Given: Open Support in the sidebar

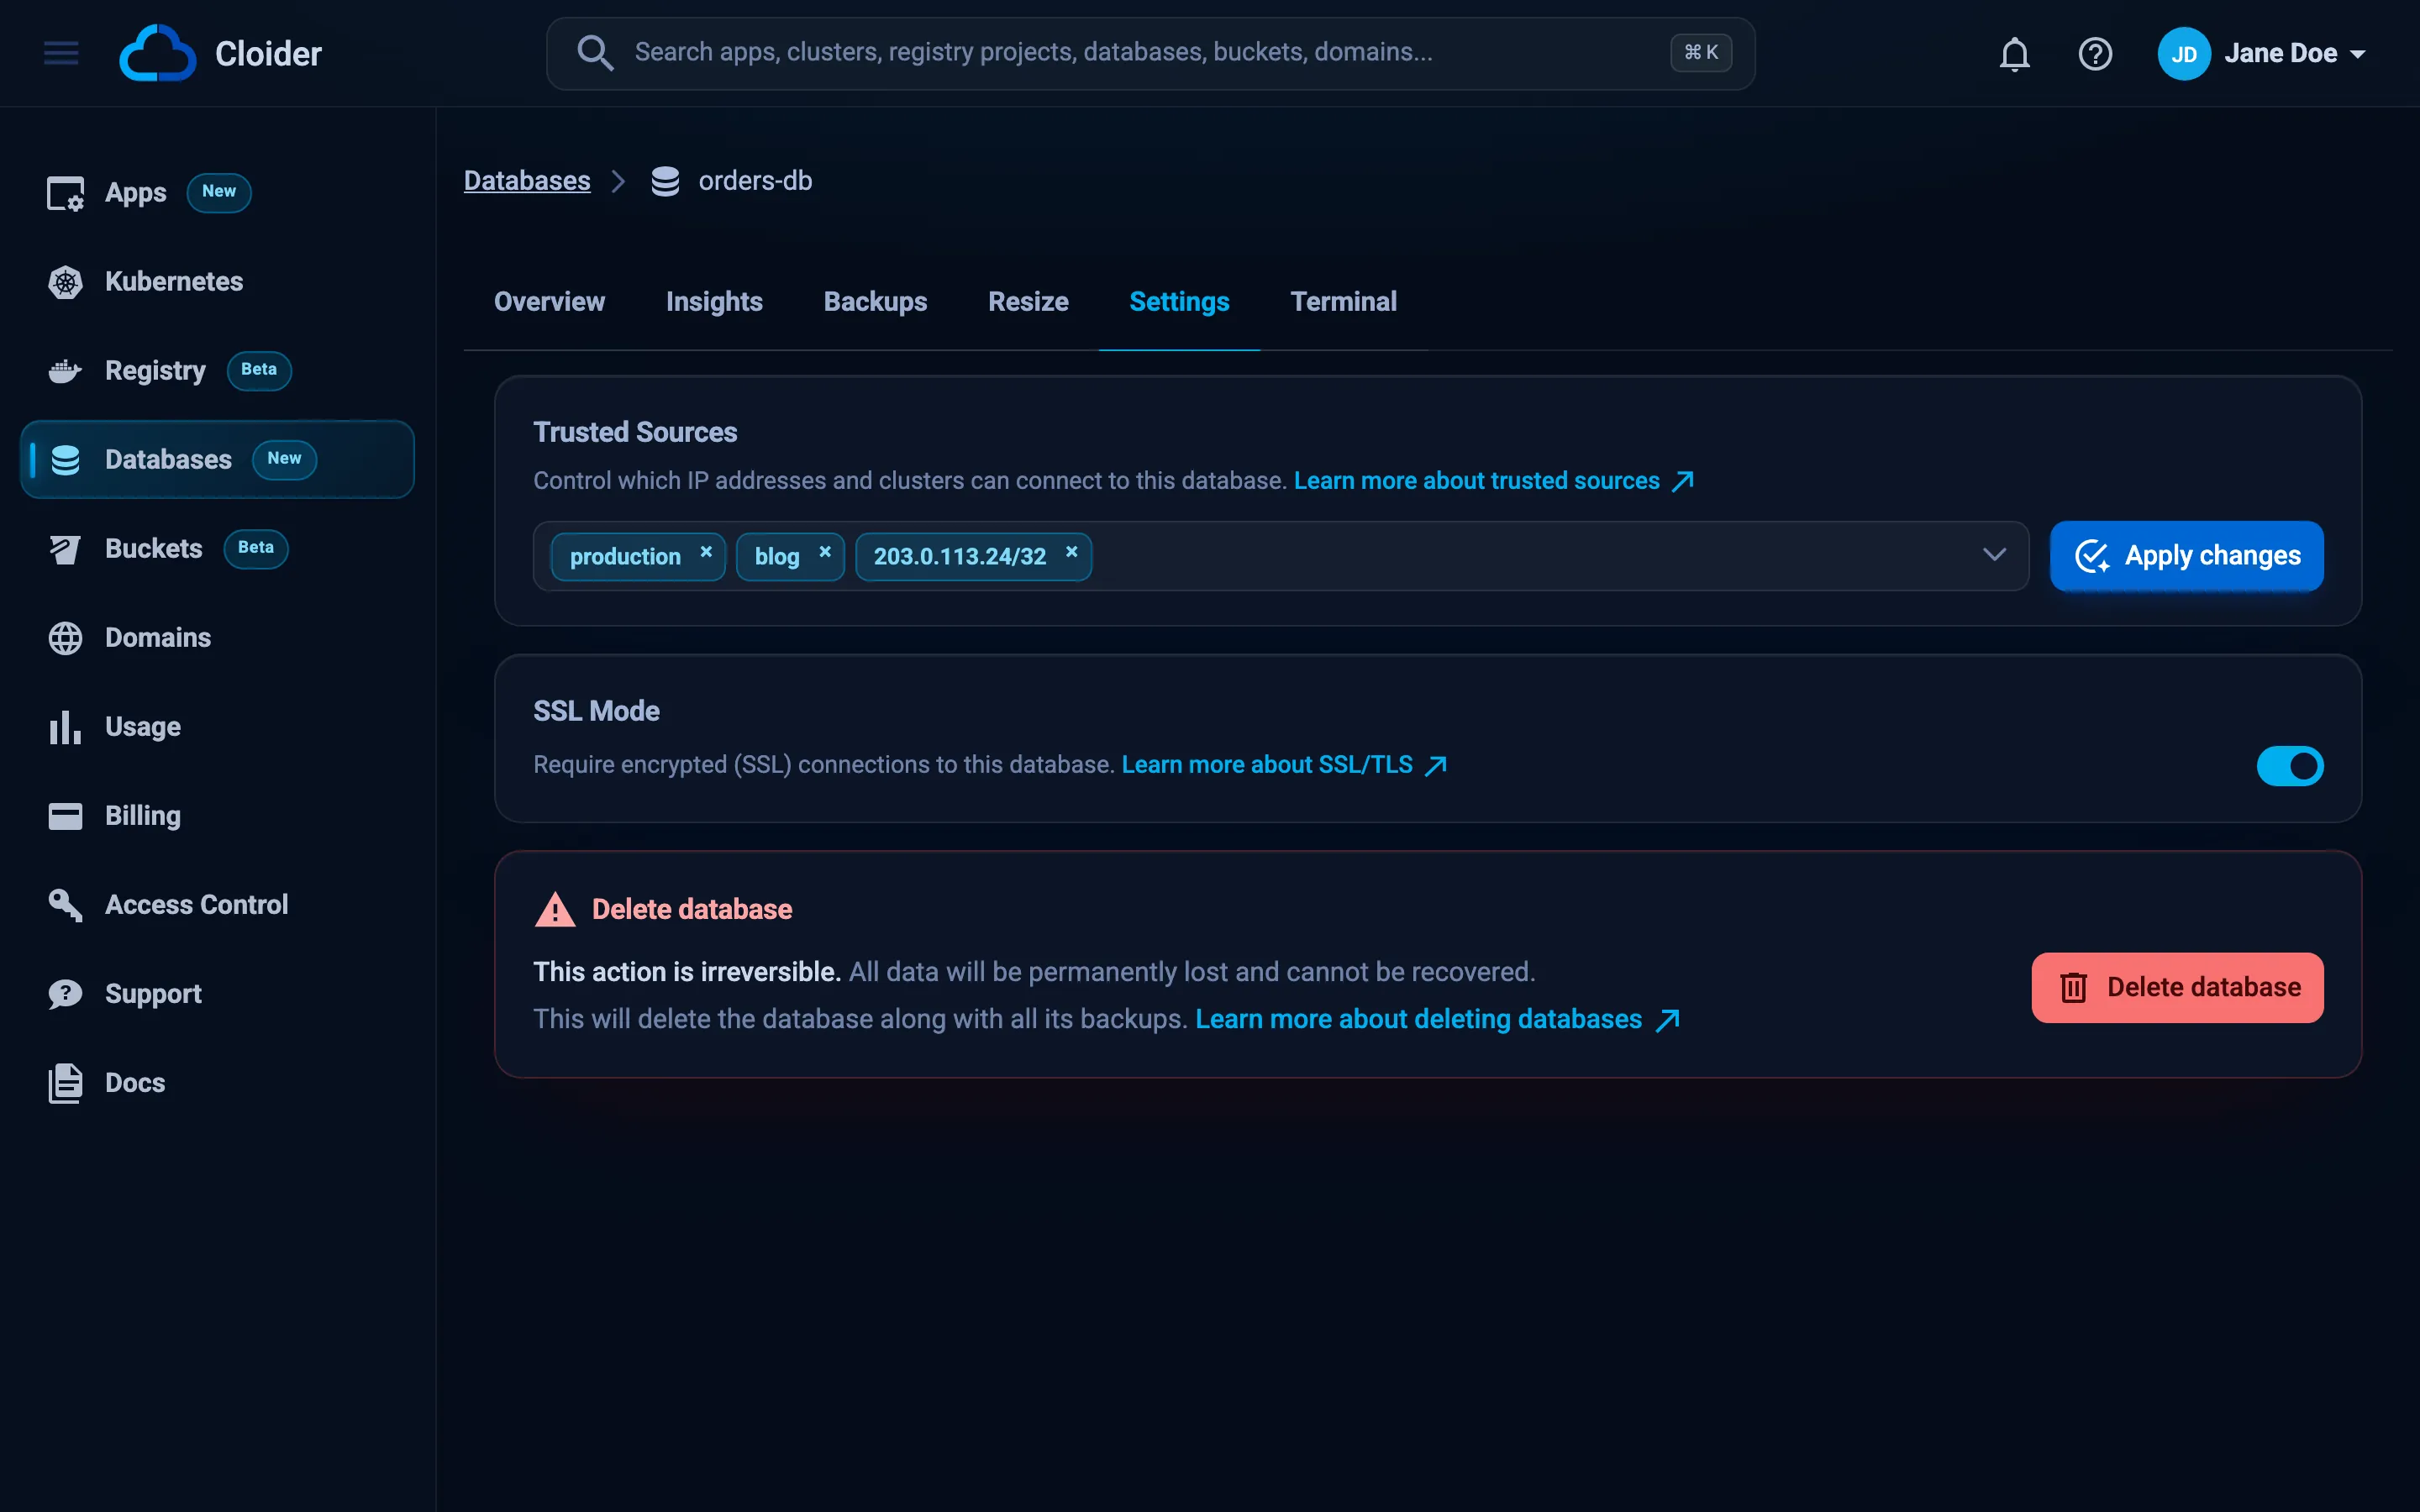Looking at the screenshot, I should tap(217, 993).
